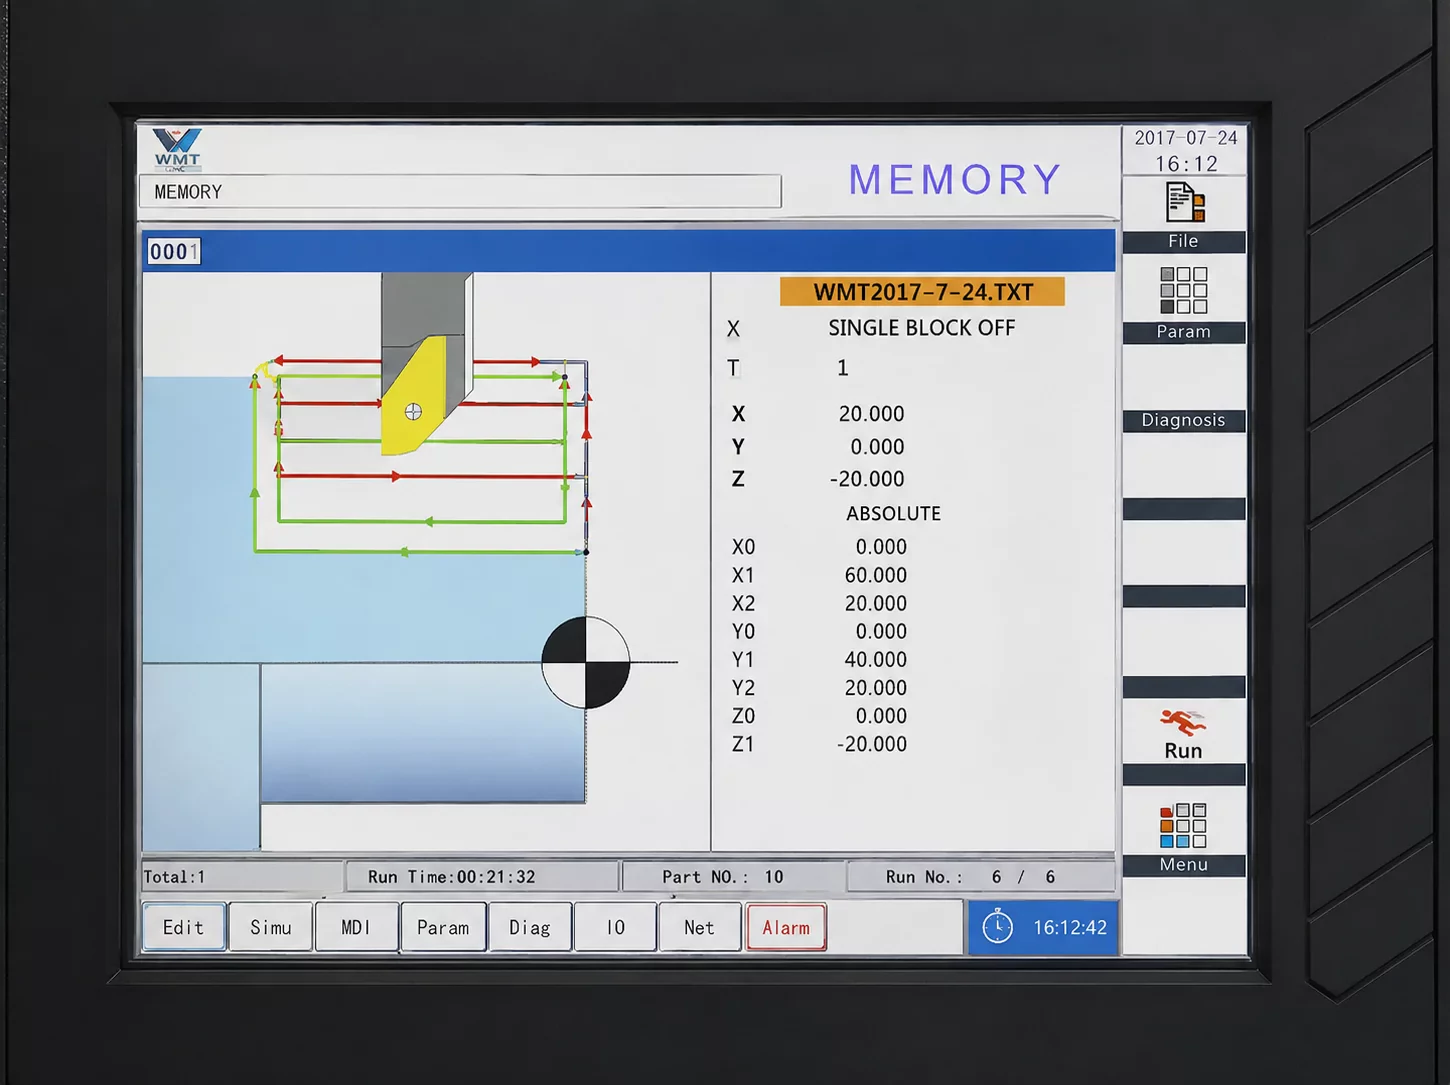Click the 16:12:42 clock readout
The image size is (1450, 1085).
[x=1070, y=927]
